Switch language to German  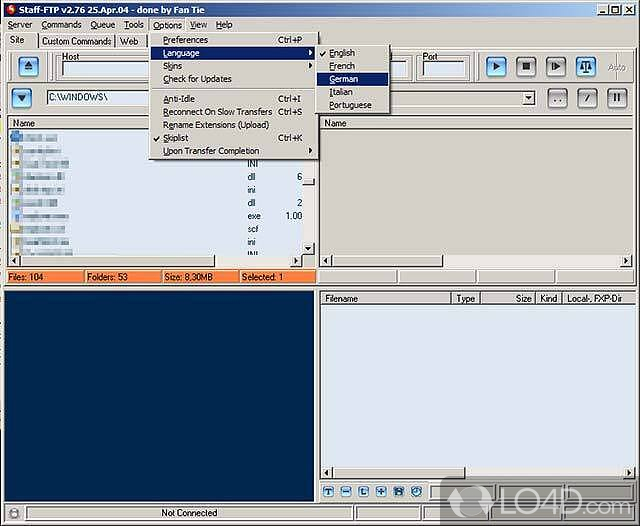343,79
